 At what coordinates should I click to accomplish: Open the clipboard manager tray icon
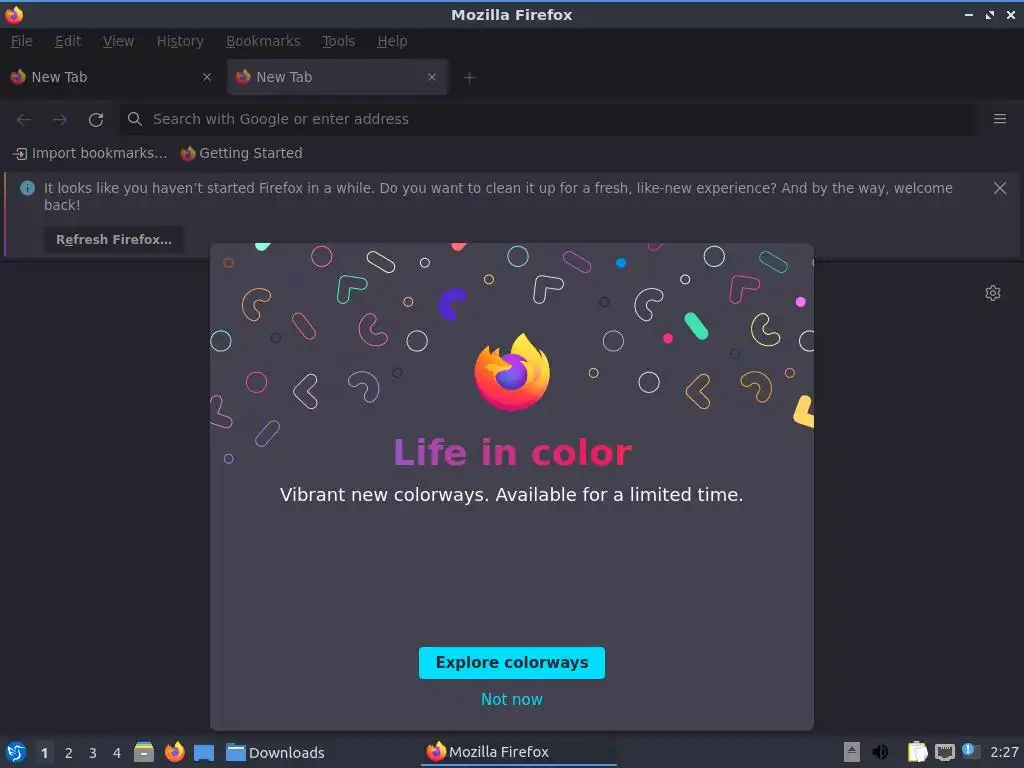point(918,752)
